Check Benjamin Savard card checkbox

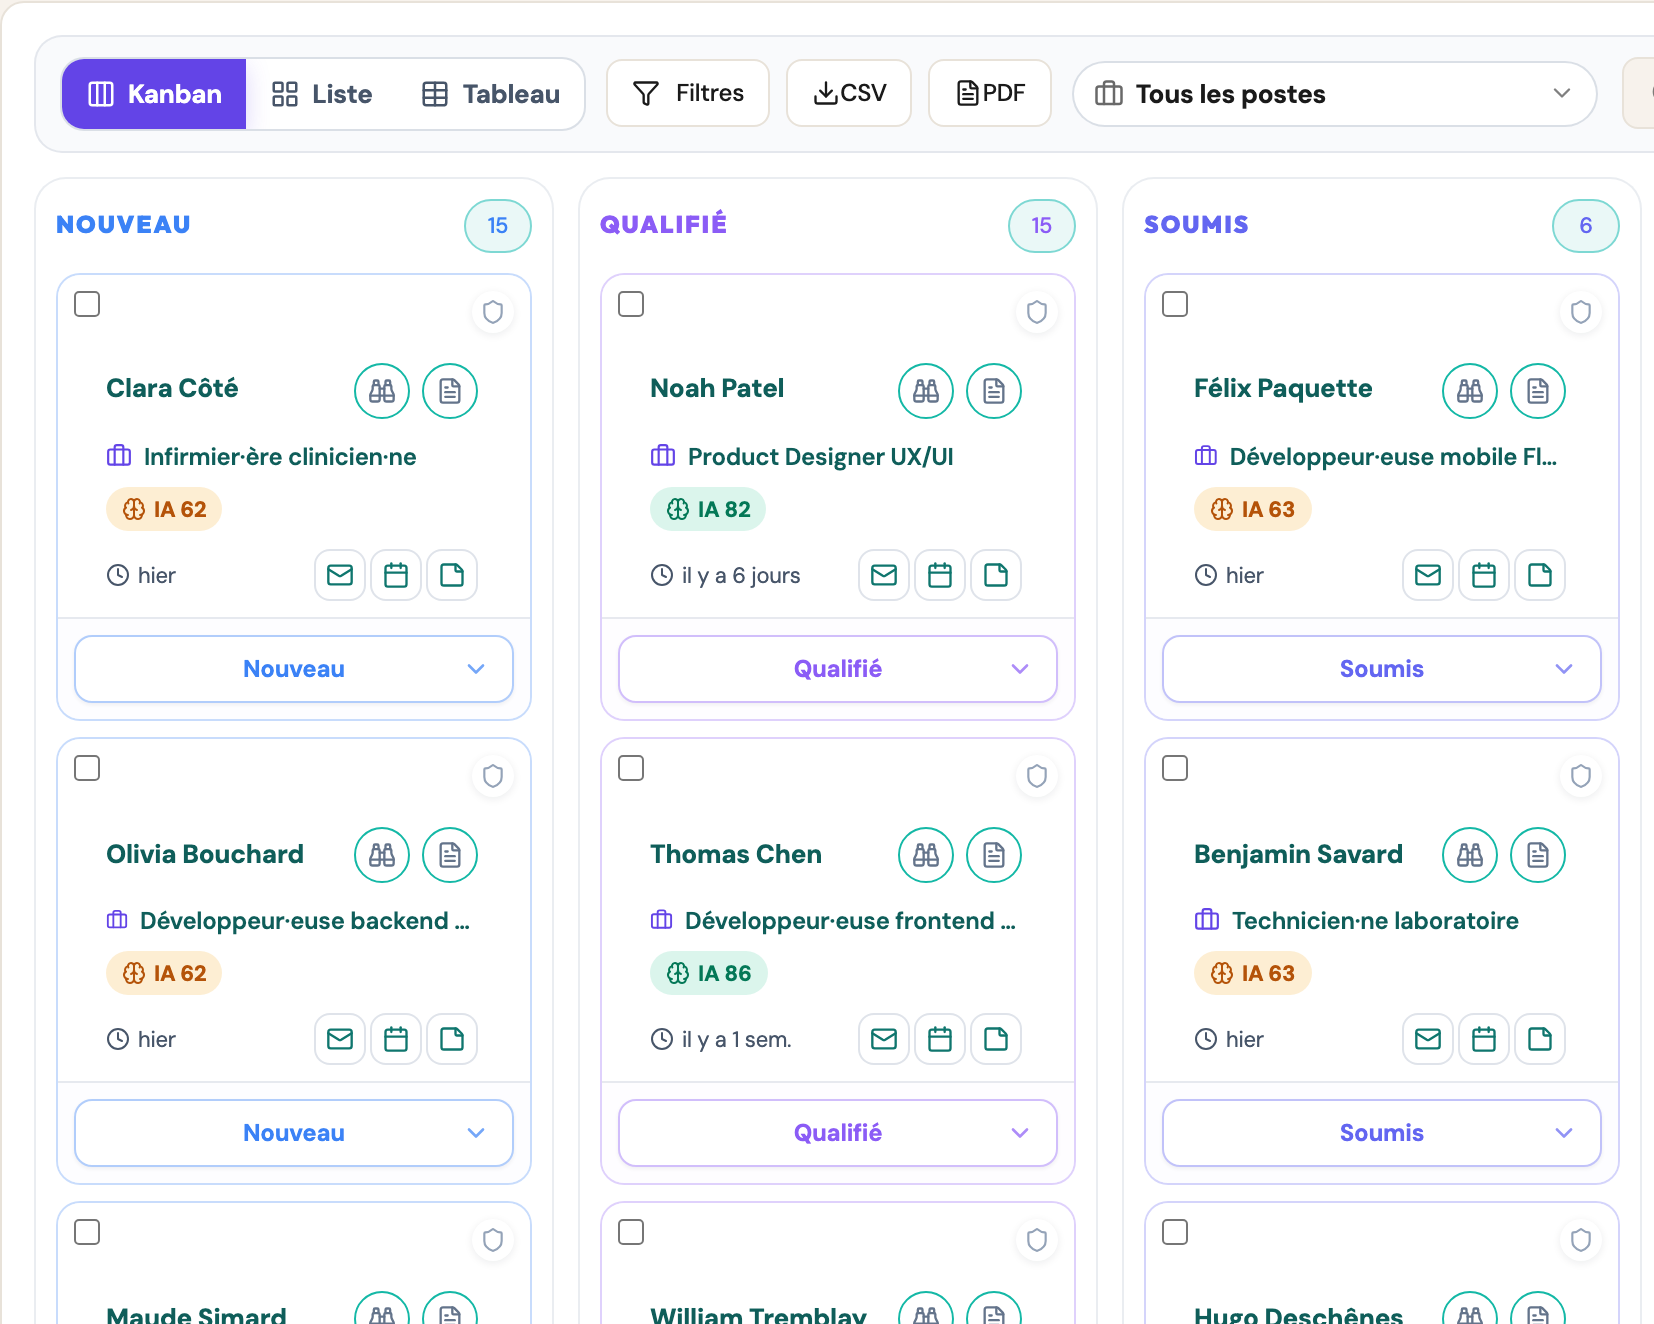coord(1175,768)
